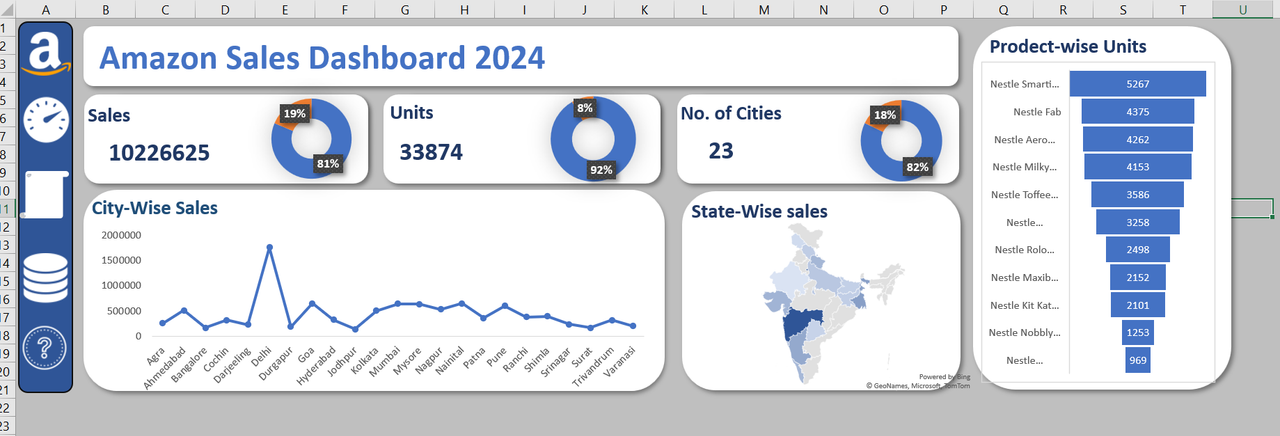Viewport: 1280px width, 436px height.
Task: Click the Amazon logo icon in sidebar
Action: pos(45,54)
